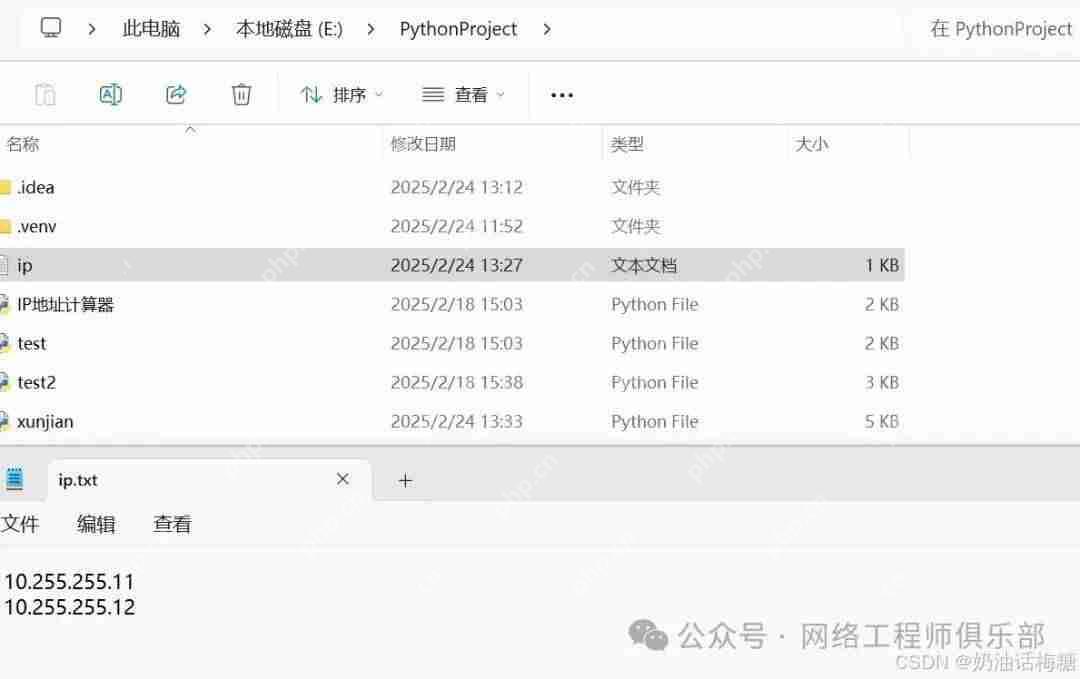Viewport: 1080px width, 679px height.
Task: Click the Python icon beside test2
Action: (5, 382)
